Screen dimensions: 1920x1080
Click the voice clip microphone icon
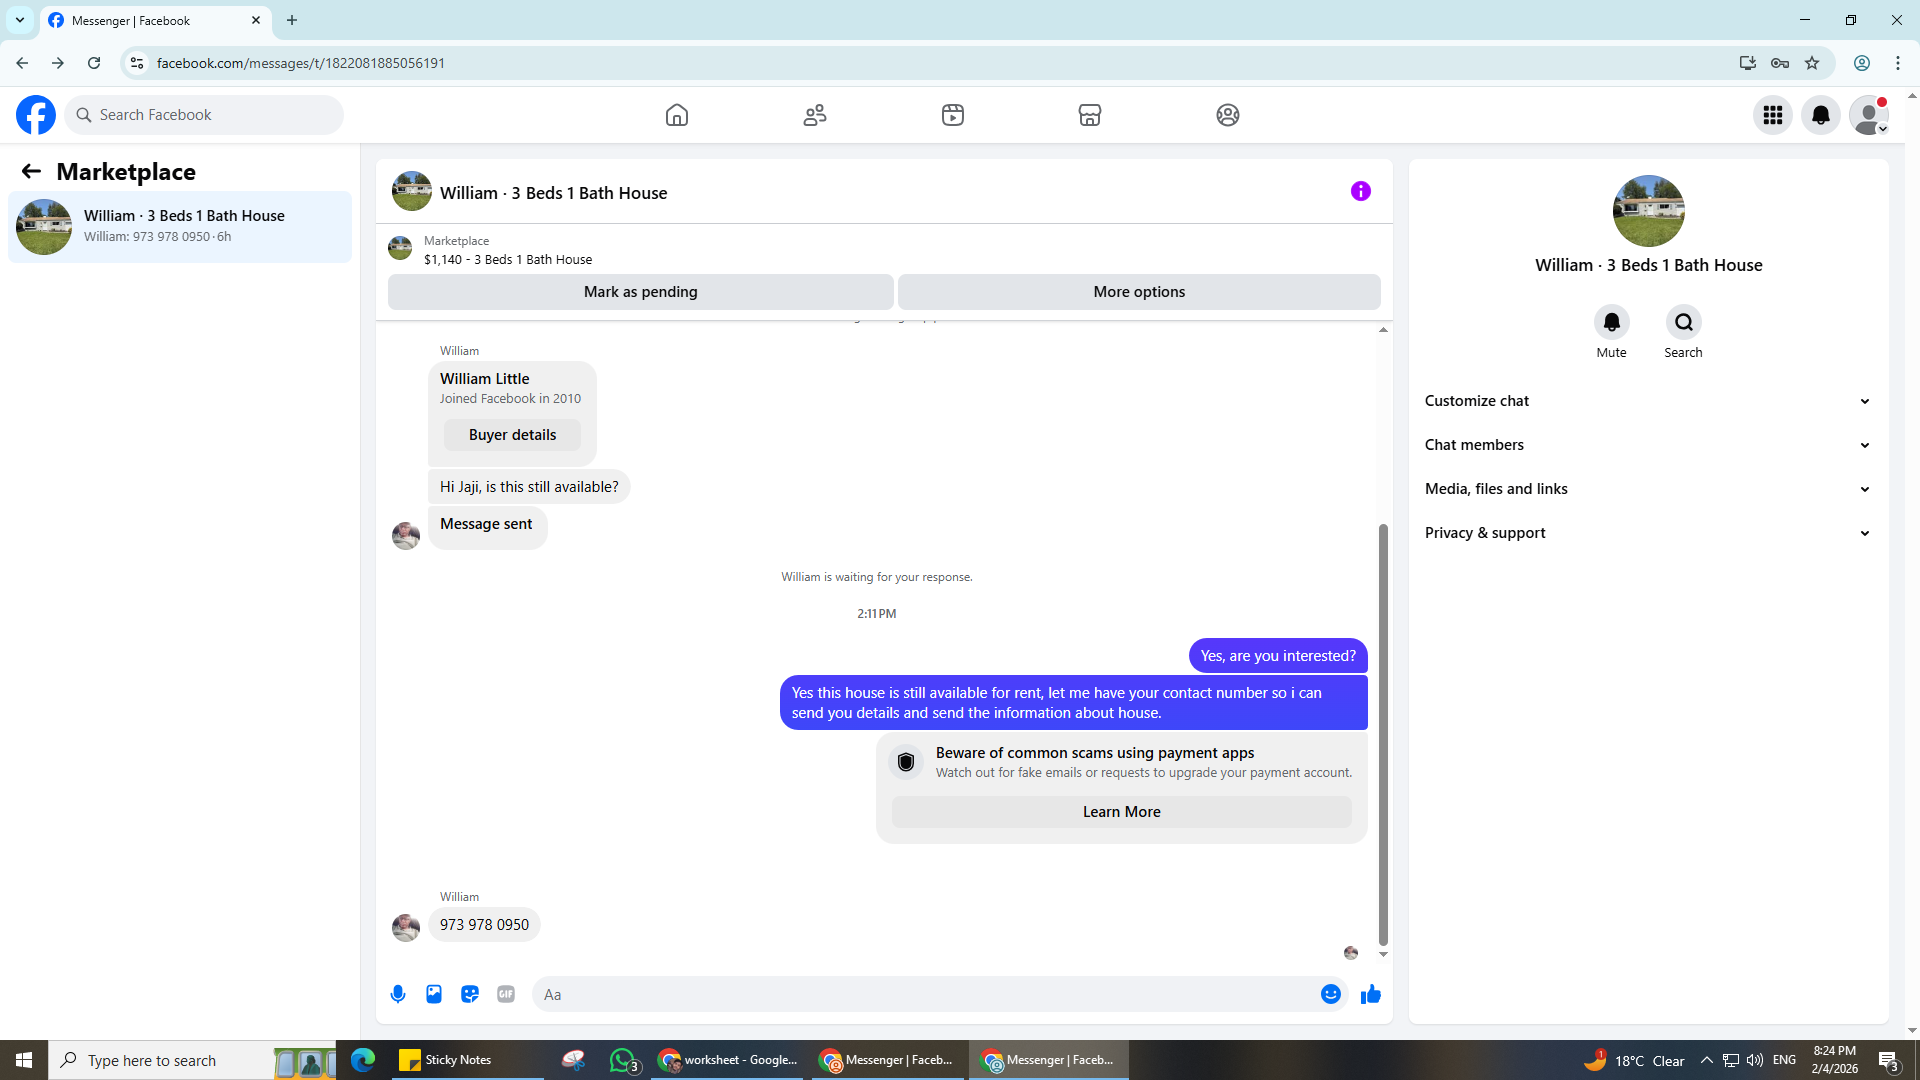pos(398,994)
